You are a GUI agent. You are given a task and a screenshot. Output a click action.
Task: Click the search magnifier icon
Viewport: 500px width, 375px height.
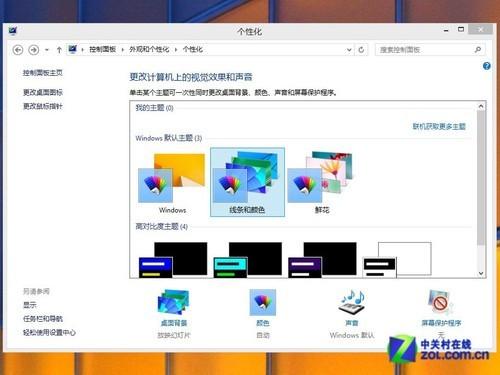478,50
